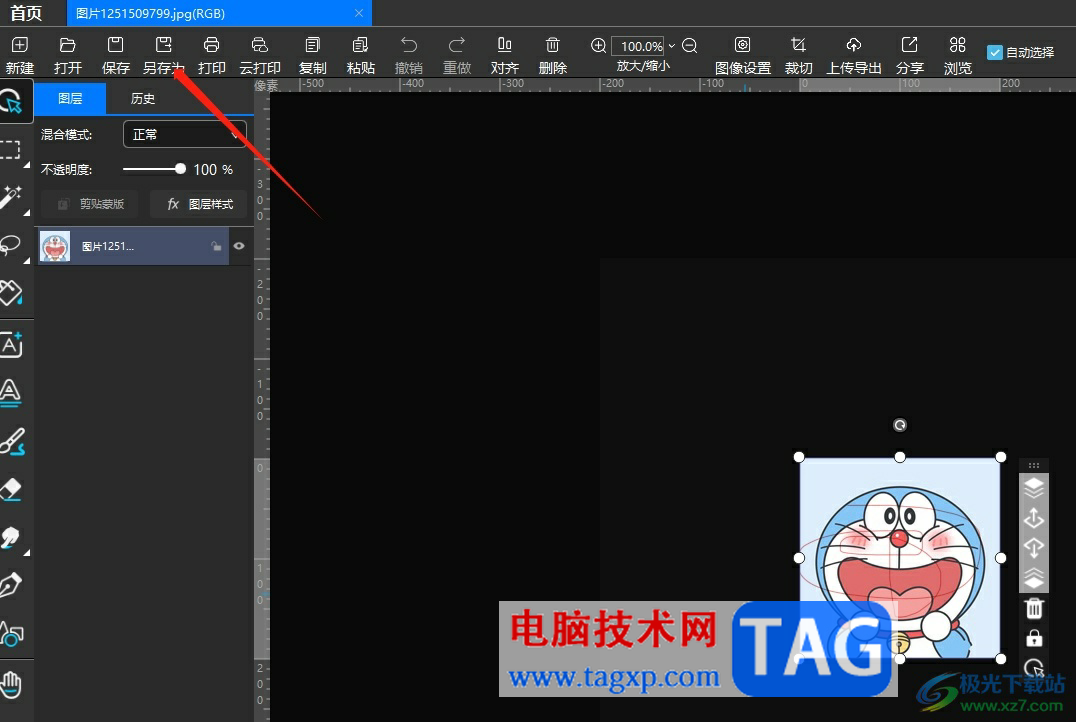Lock the selected image from floating toolbar
1076x722 pixels.
point(1034,638)
